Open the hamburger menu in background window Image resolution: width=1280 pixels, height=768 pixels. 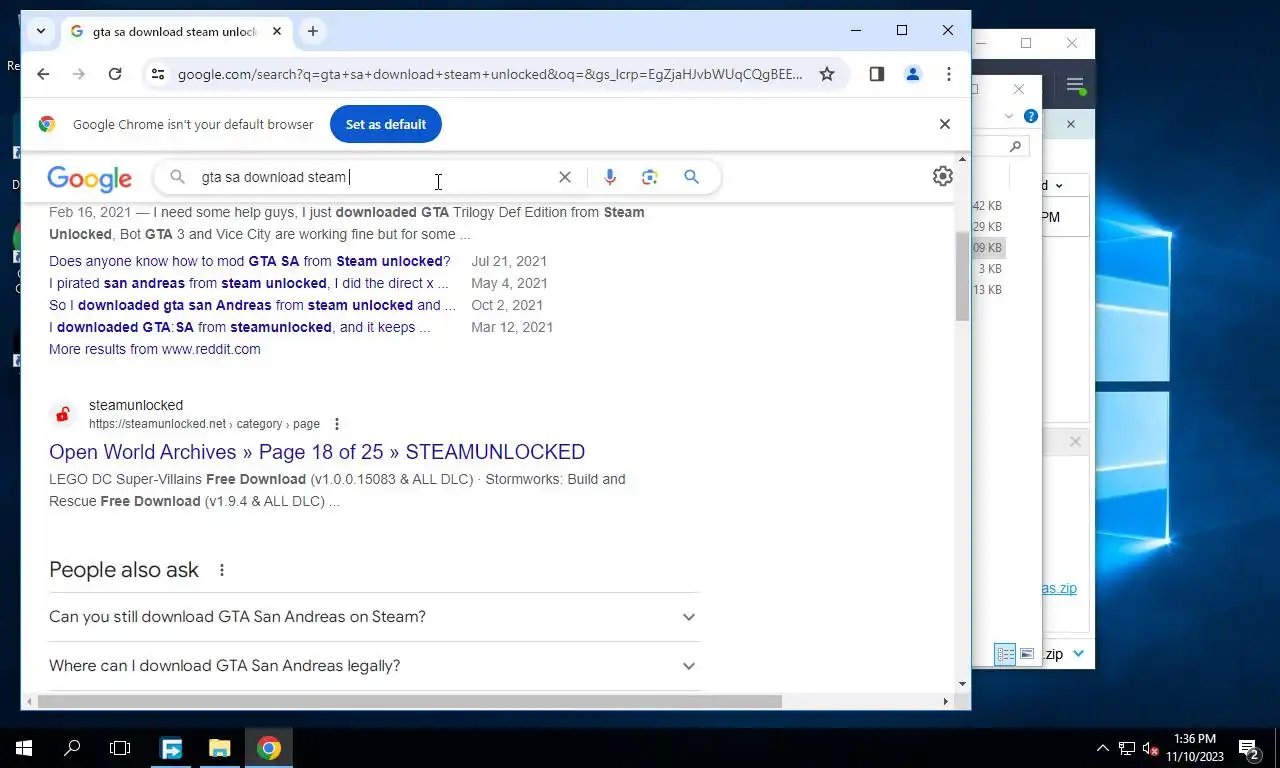(1075, 86)
